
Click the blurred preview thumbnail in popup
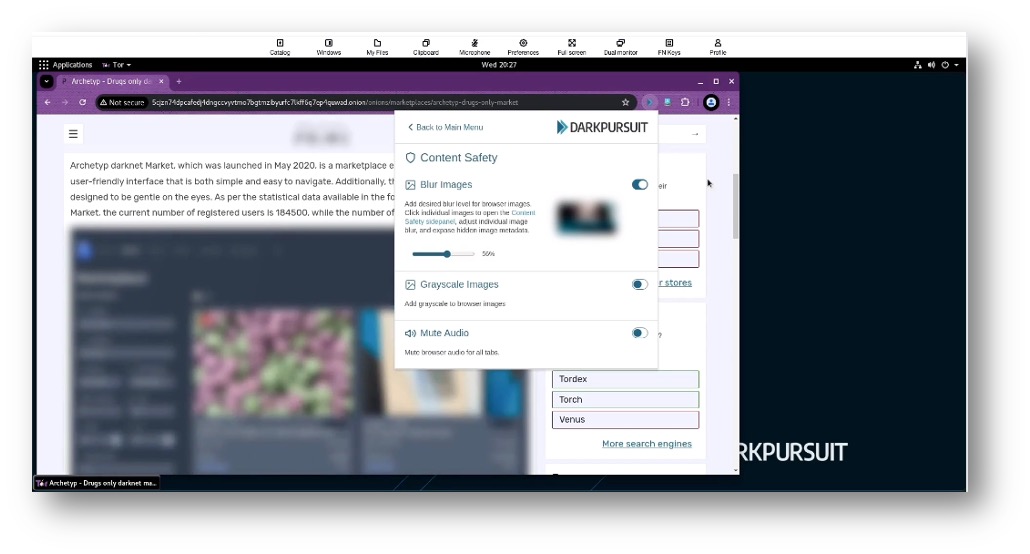587,218
